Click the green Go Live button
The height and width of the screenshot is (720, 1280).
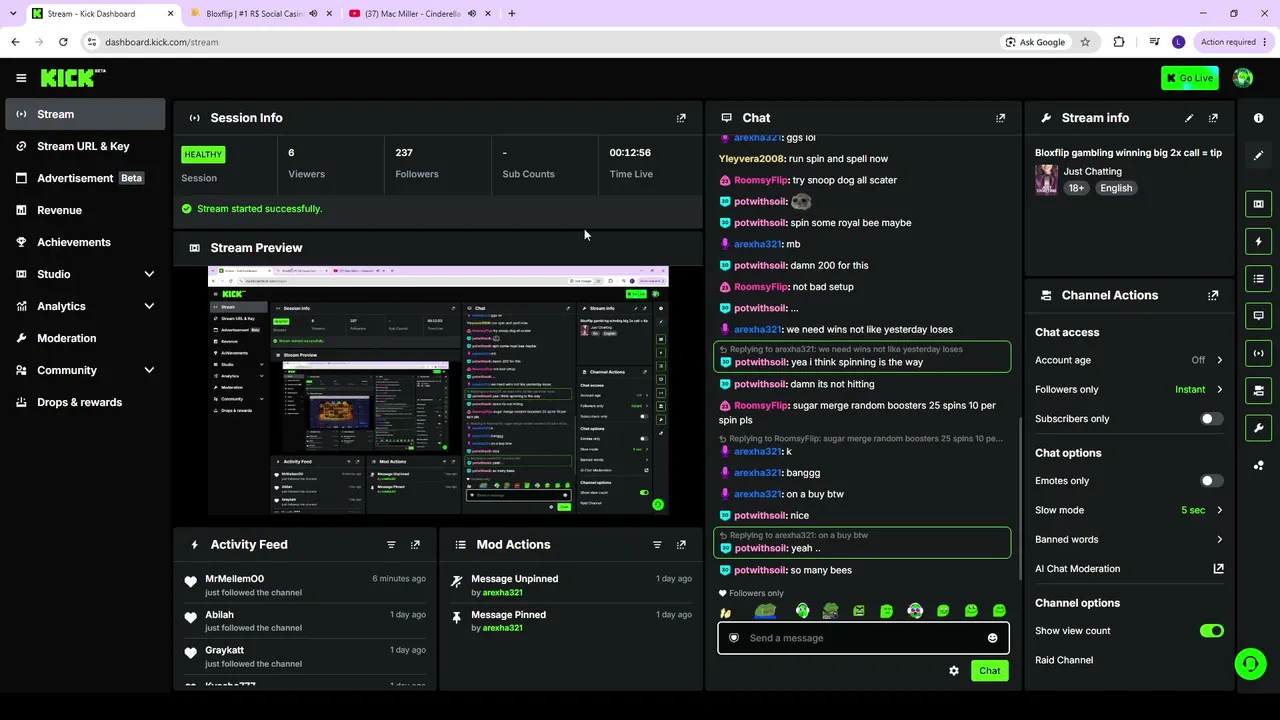pyautogui.click(x=1190, y=78)
